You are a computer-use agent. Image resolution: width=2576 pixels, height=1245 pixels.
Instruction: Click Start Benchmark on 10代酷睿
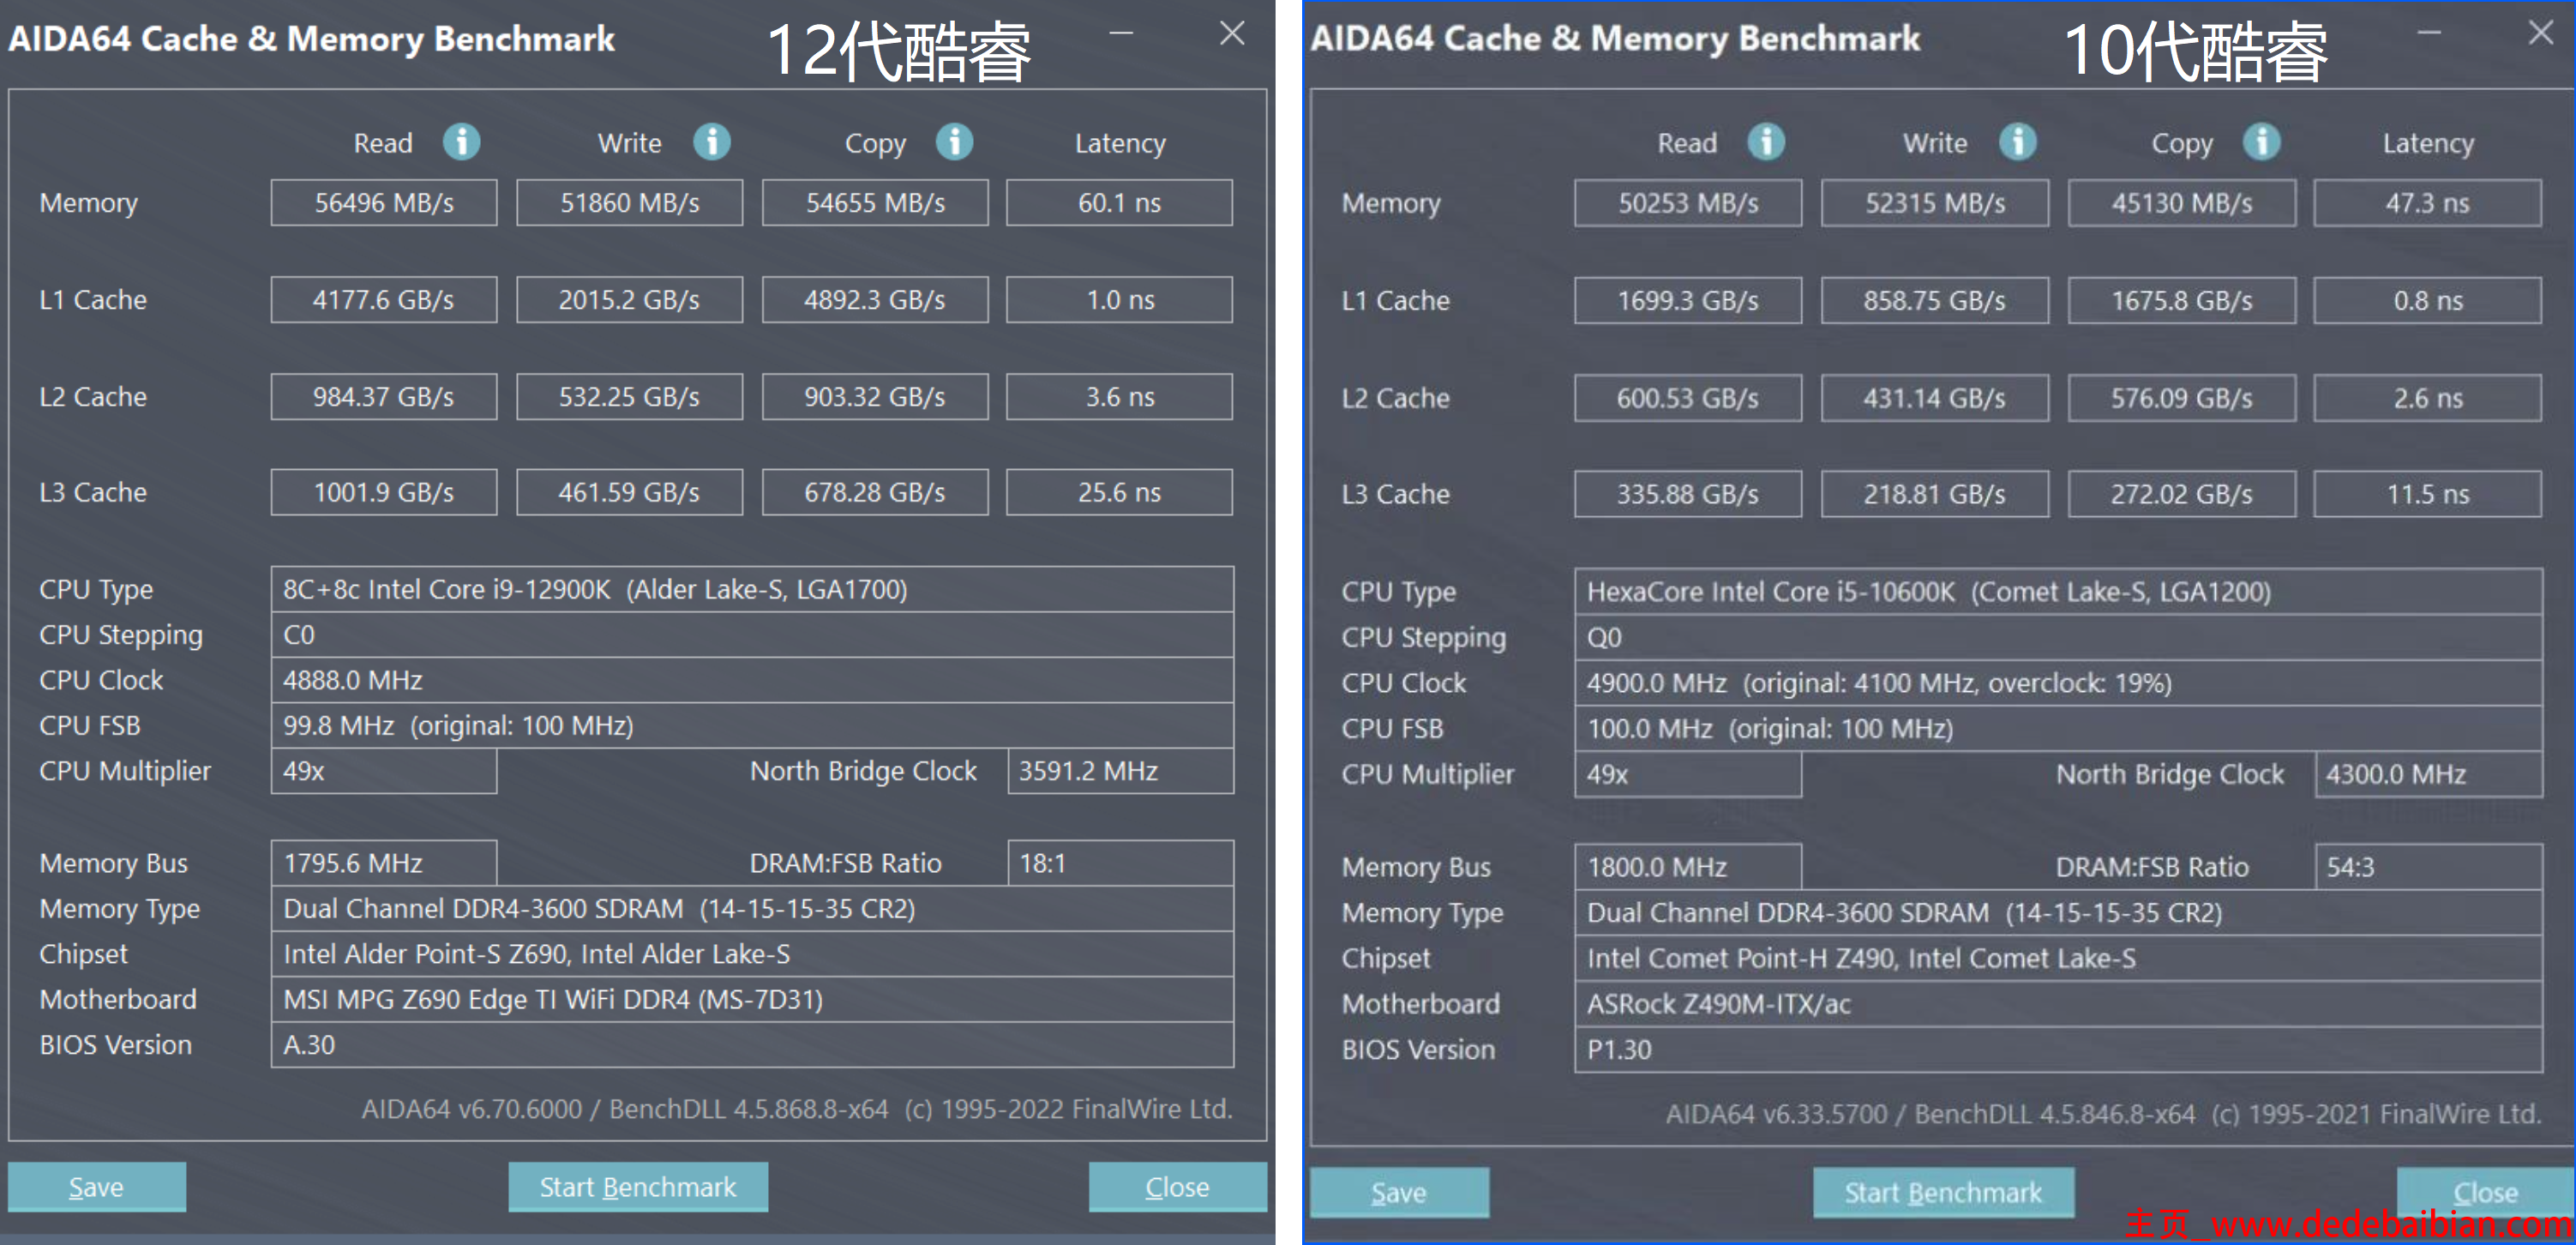click(x=1932, y=1194)
